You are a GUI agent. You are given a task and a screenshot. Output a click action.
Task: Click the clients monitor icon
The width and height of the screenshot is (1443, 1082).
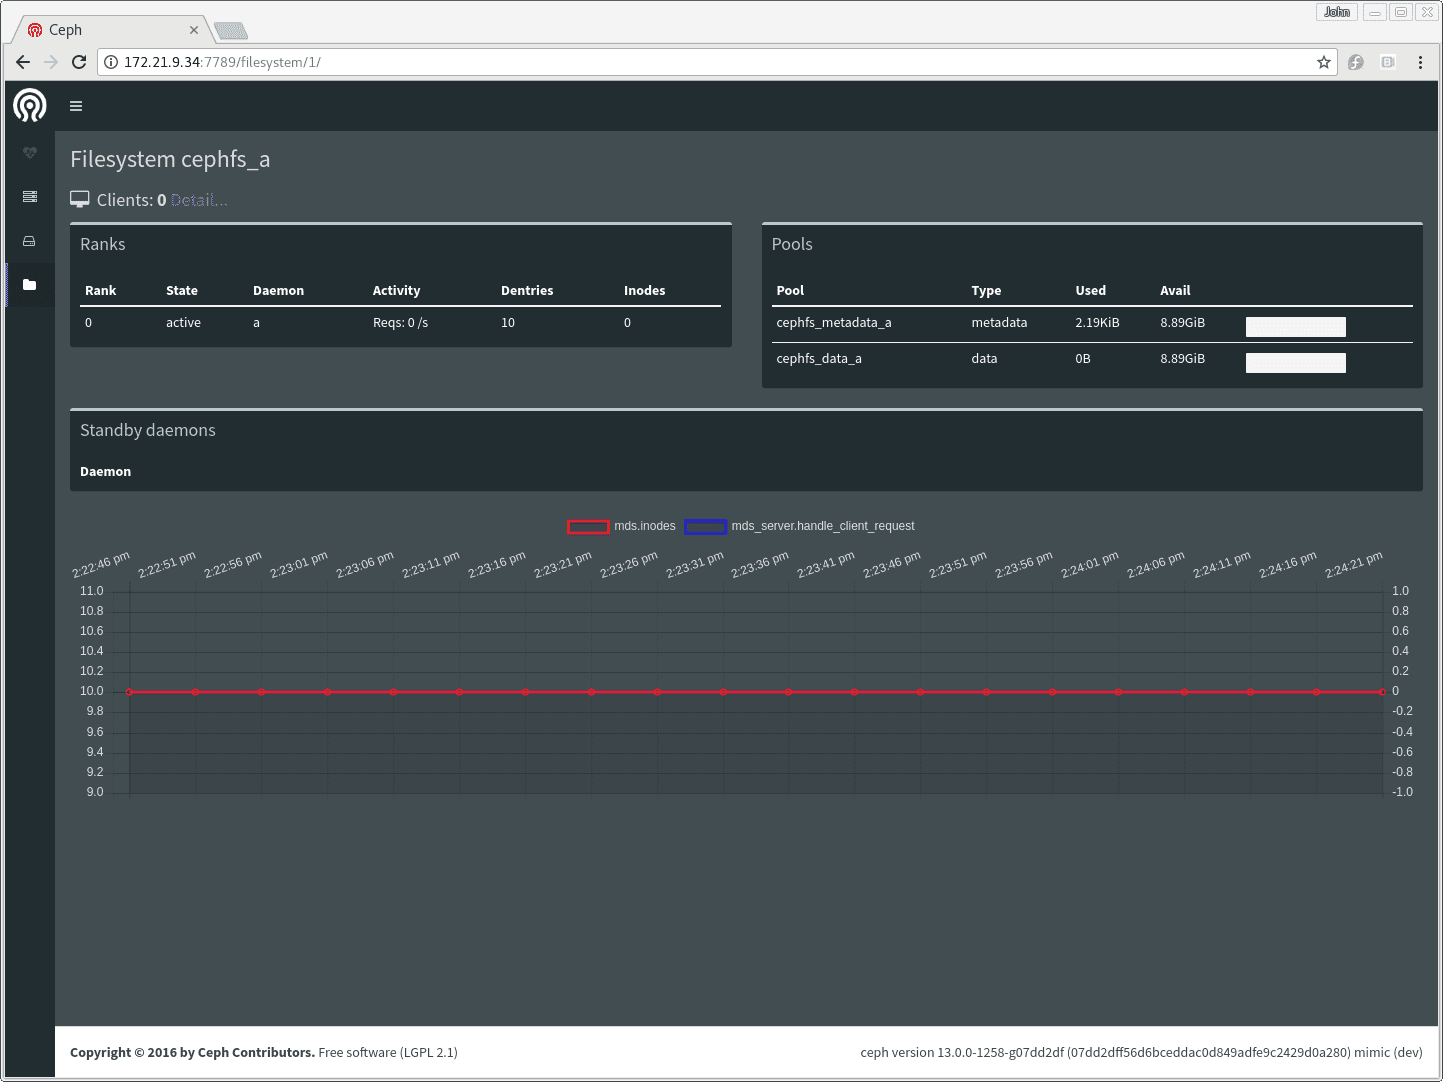point(80,200)
